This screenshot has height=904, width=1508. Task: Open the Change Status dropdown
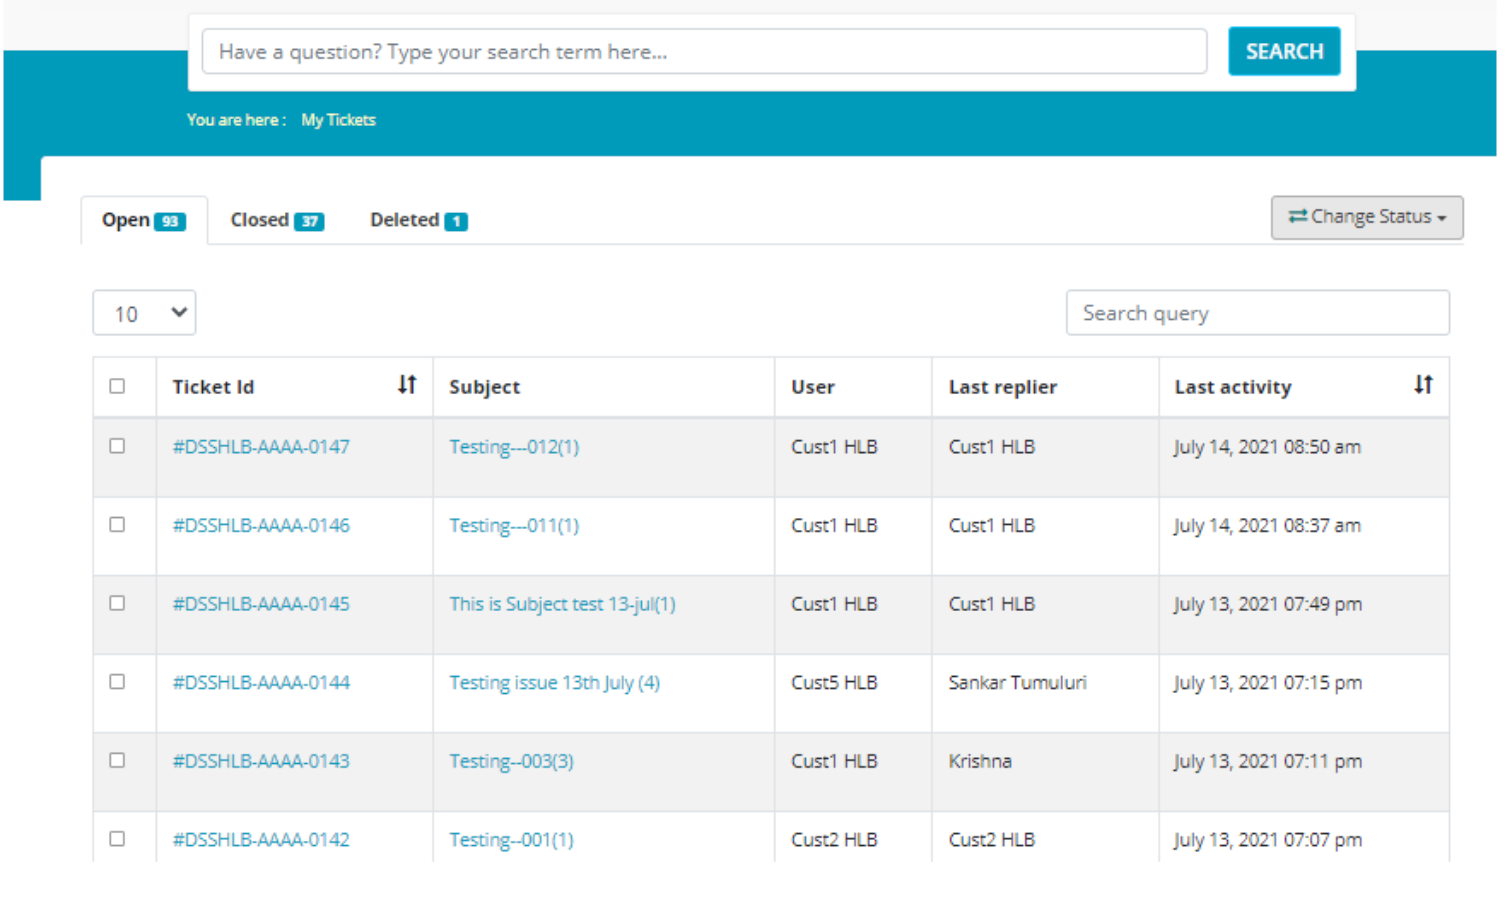[x=1366, y=217]
